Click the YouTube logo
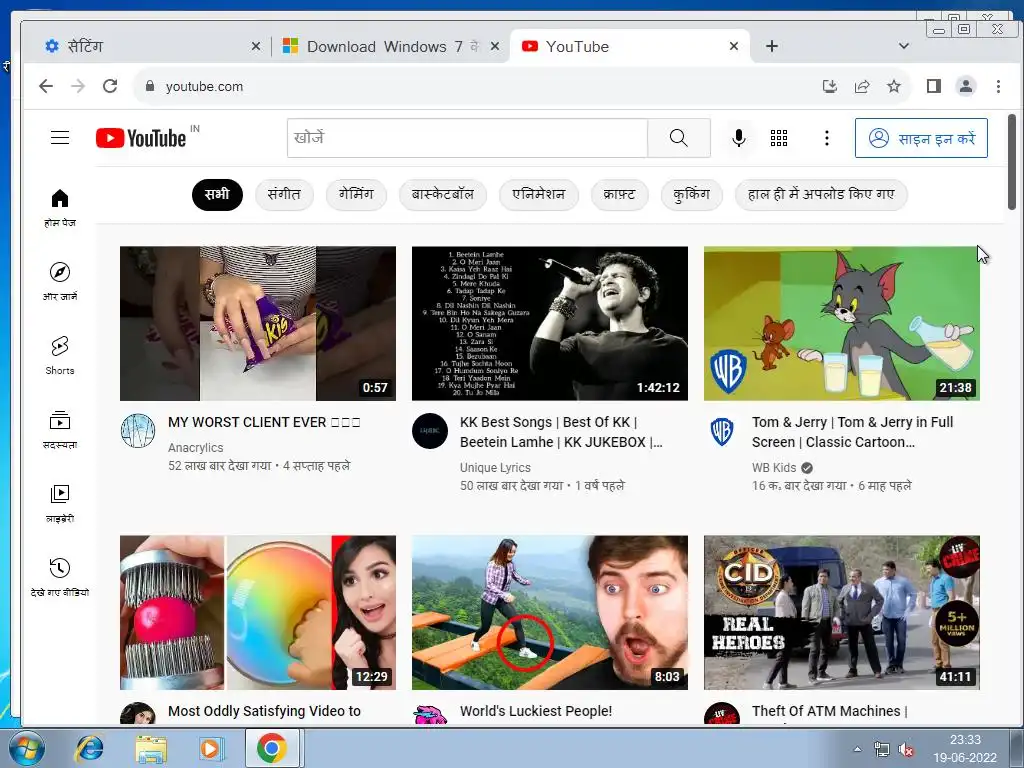Image resolution: width=1024 pixels, height=768 pixels. pyautogui.click(x=141, y=138)
